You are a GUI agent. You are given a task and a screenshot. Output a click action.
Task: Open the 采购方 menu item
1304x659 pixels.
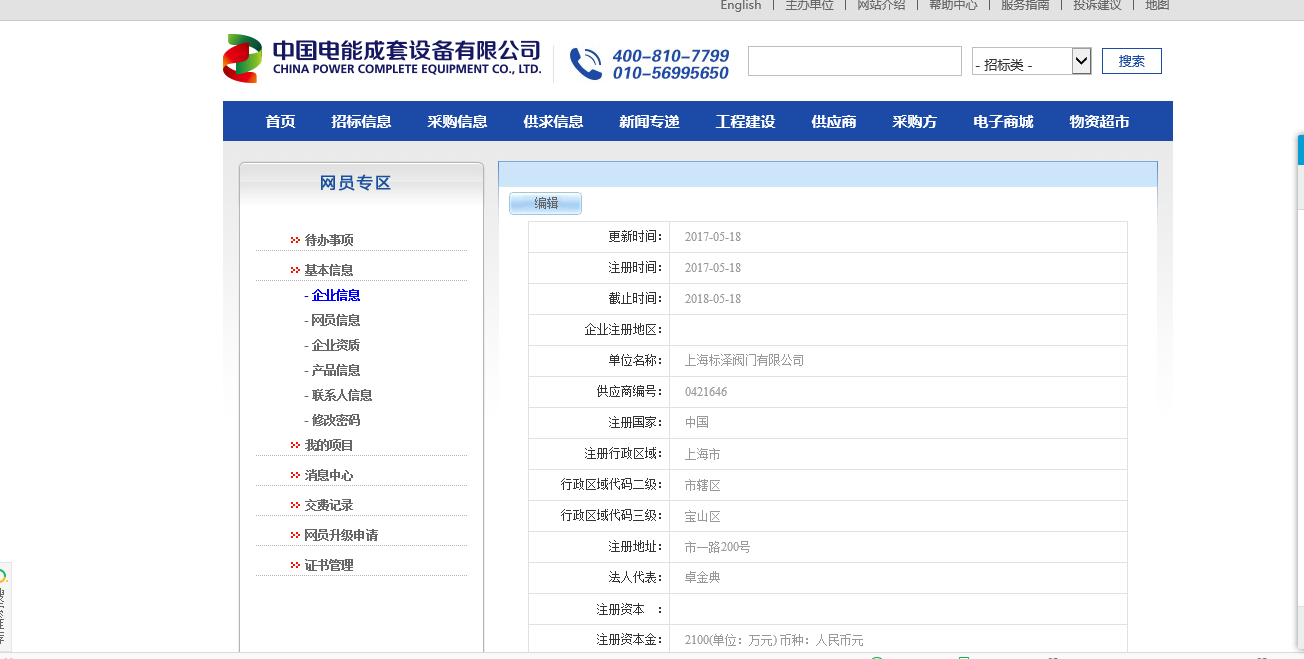tap(915, 122)
